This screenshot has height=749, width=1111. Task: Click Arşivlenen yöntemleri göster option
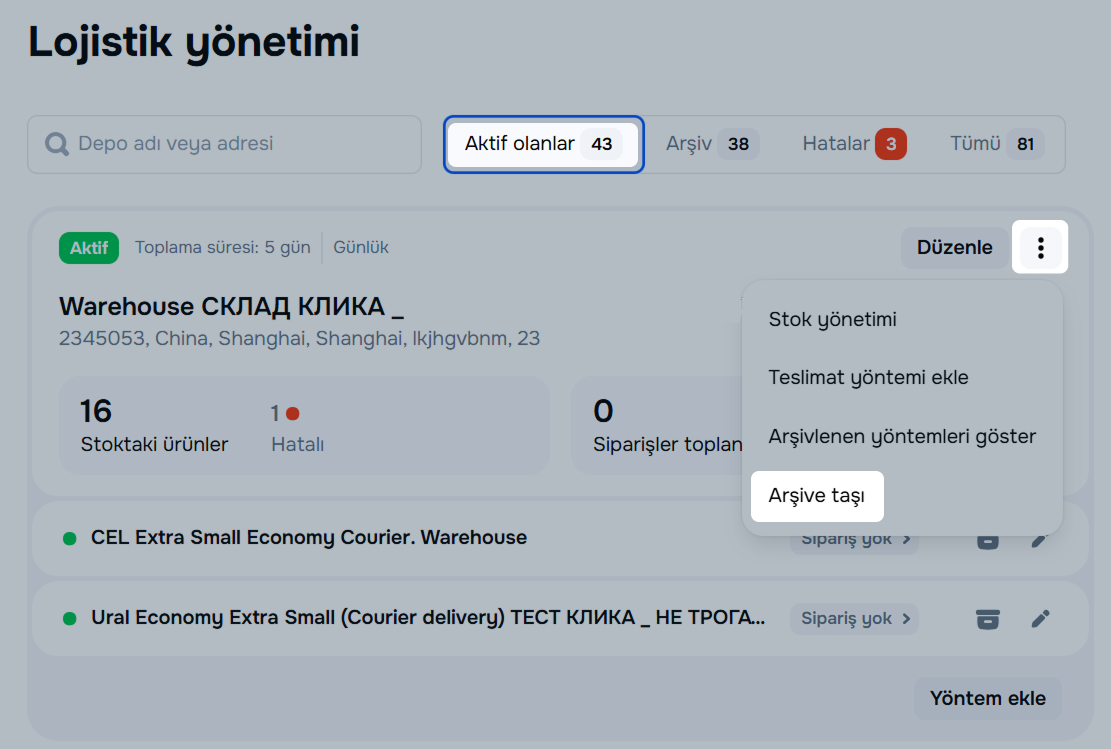click(x=901, y=436)
